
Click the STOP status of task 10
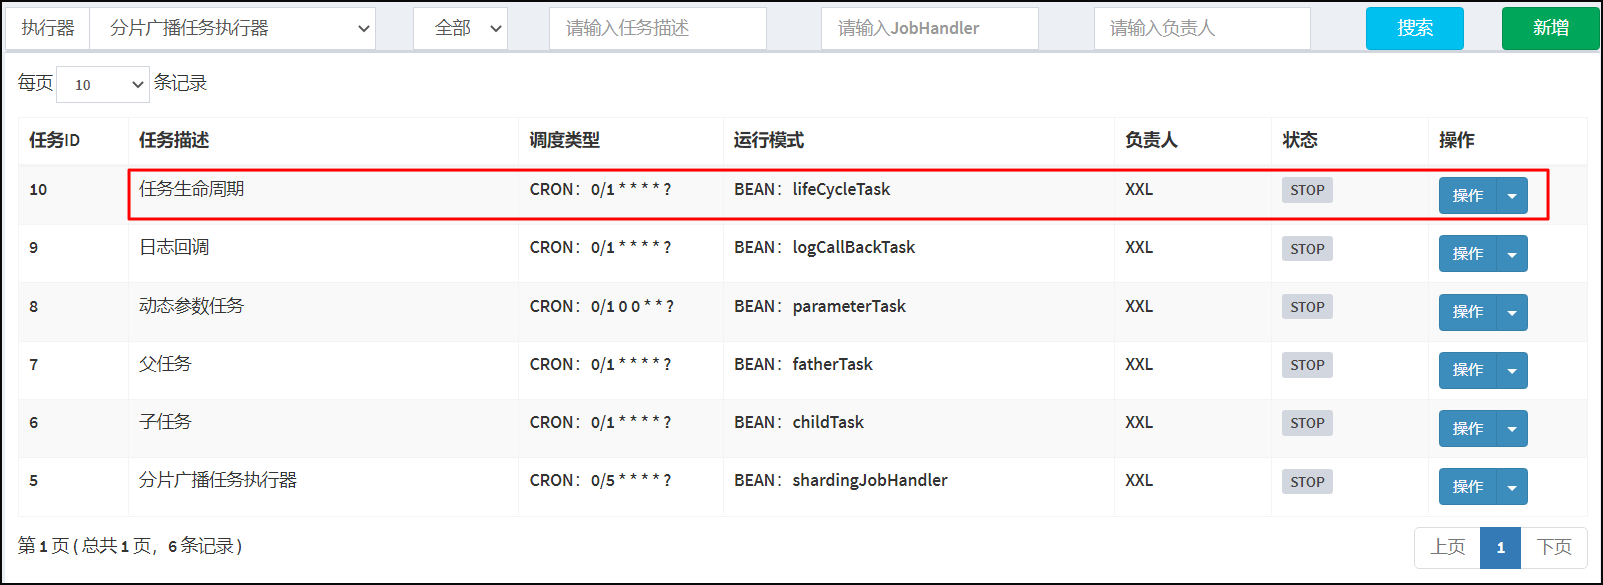1307,190
